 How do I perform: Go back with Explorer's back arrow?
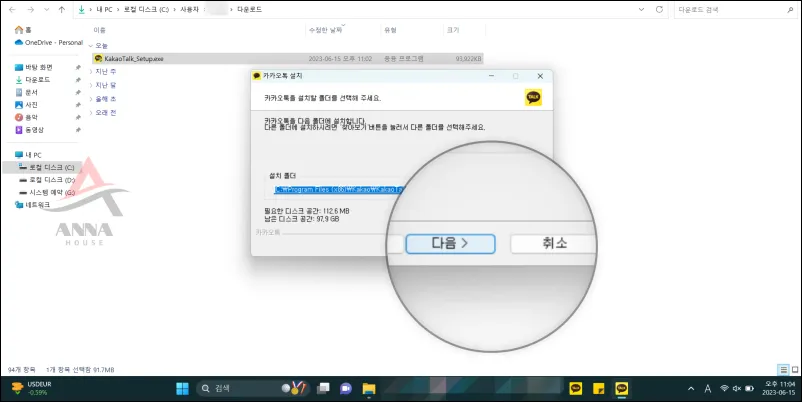pos(12,10)
